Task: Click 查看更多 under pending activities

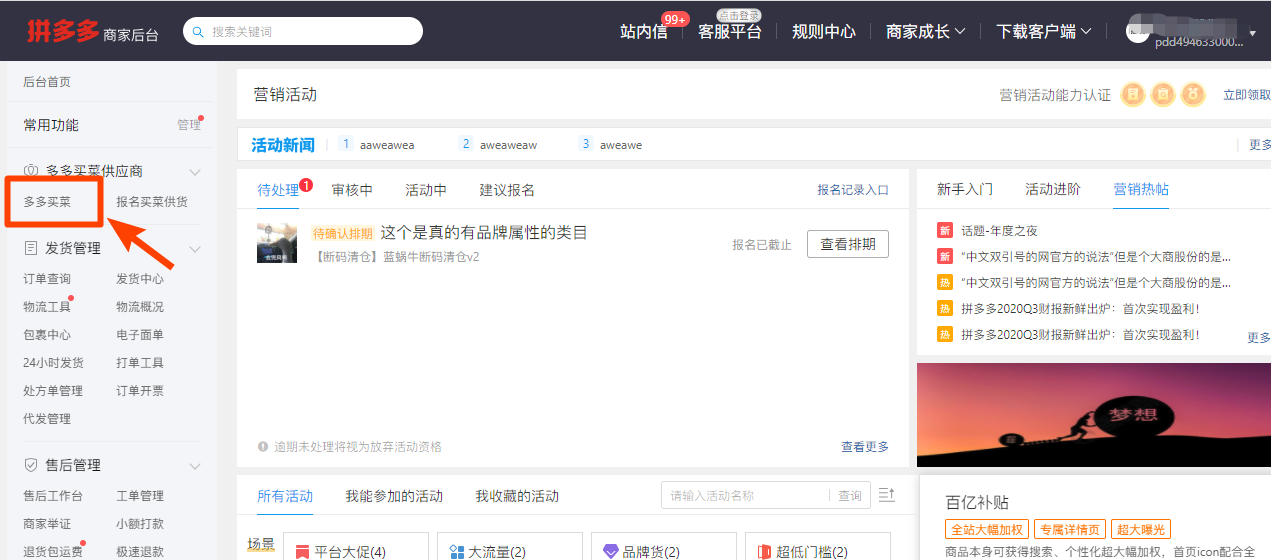Action: tap(865, 447)
